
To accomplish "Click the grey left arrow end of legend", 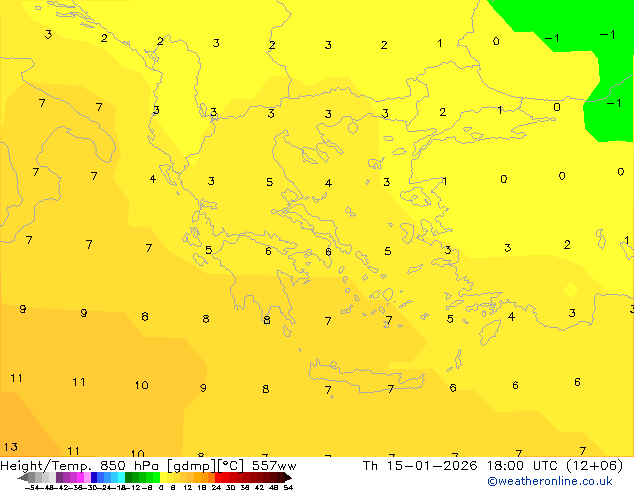I will [x=23, y=477].
